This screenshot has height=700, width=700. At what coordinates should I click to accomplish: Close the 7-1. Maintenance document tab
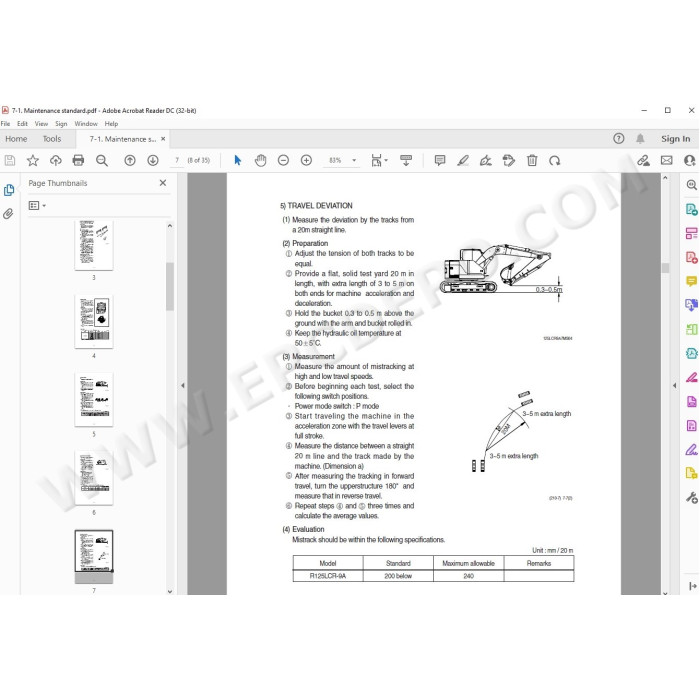tap(163, 139)
